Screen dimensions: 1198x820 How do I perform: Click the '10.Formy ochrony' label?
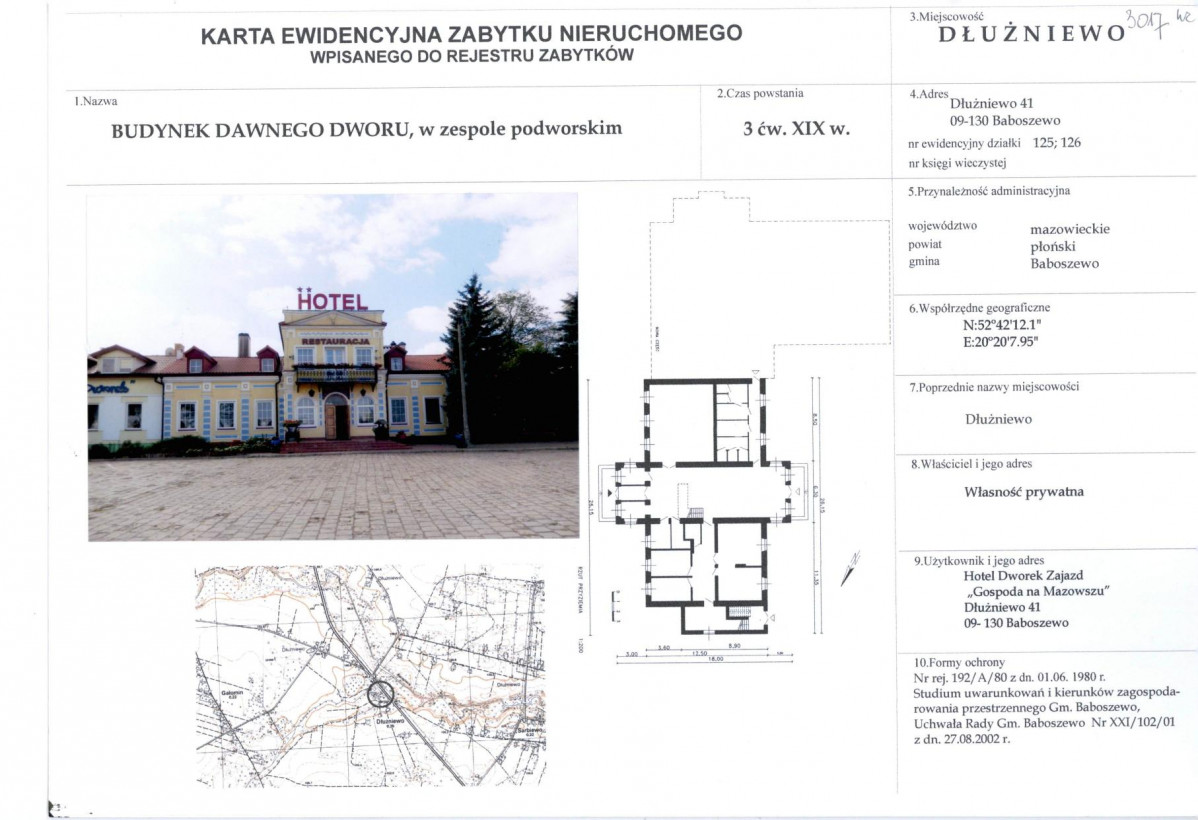pos(959,663)
